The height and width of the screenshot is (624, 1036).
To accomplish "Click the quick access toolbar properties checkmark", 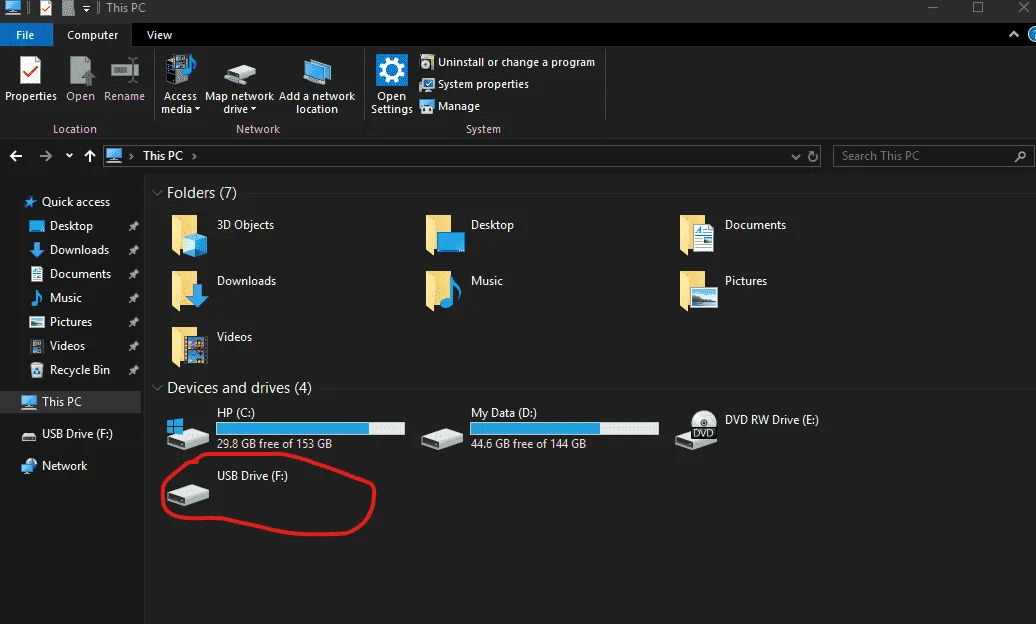I will (x=46, y=8).
